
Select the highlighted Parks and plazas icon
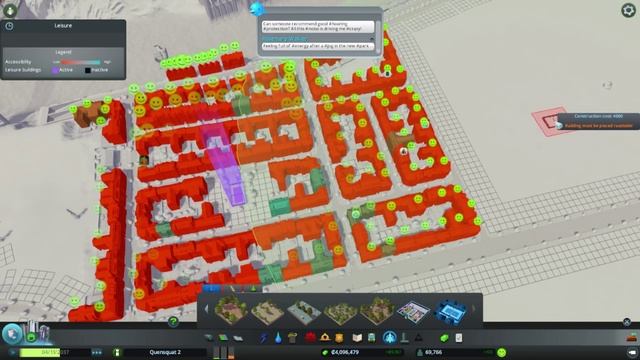pos(390,338)
